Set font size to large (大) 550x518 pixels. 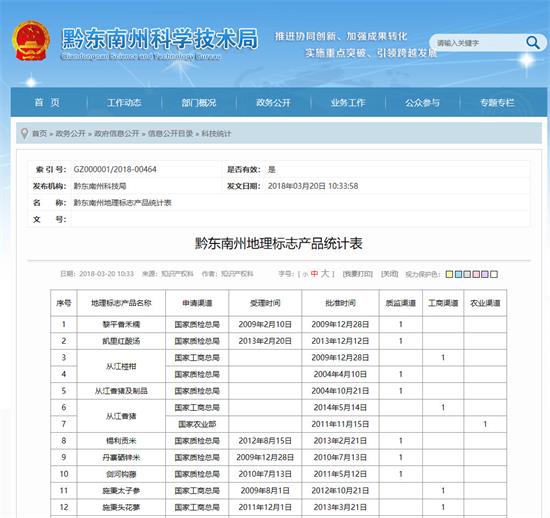[325, 273]
